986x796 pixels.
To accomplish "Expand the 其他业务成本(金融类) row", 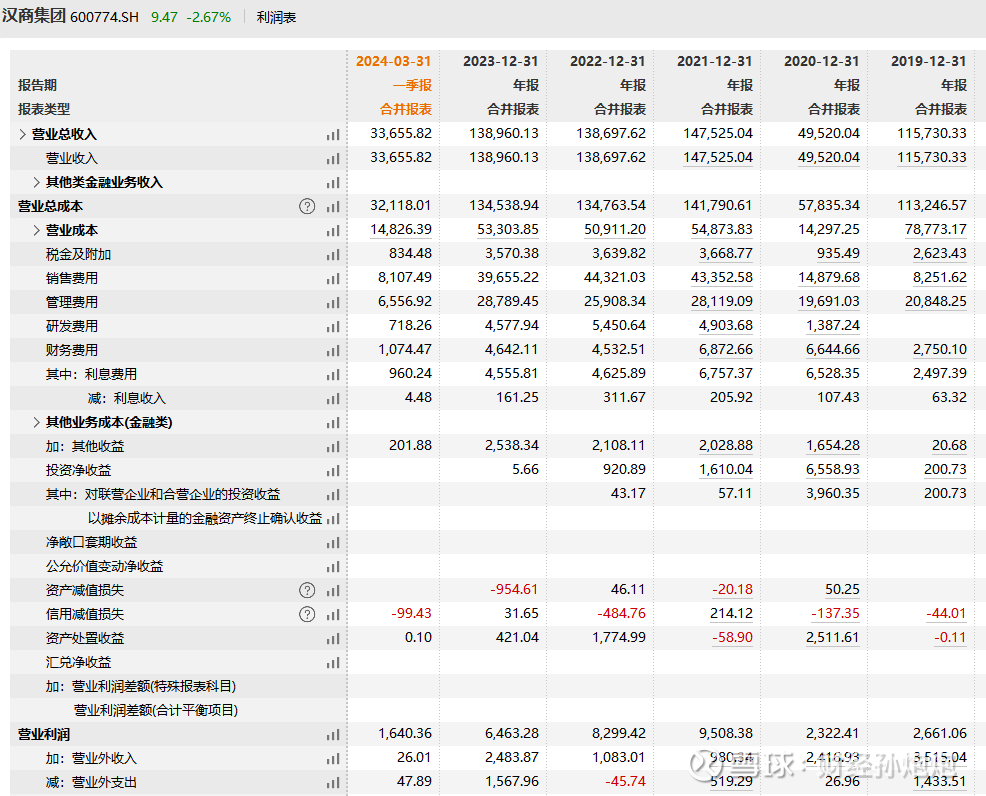I will [x=36, y=422].
